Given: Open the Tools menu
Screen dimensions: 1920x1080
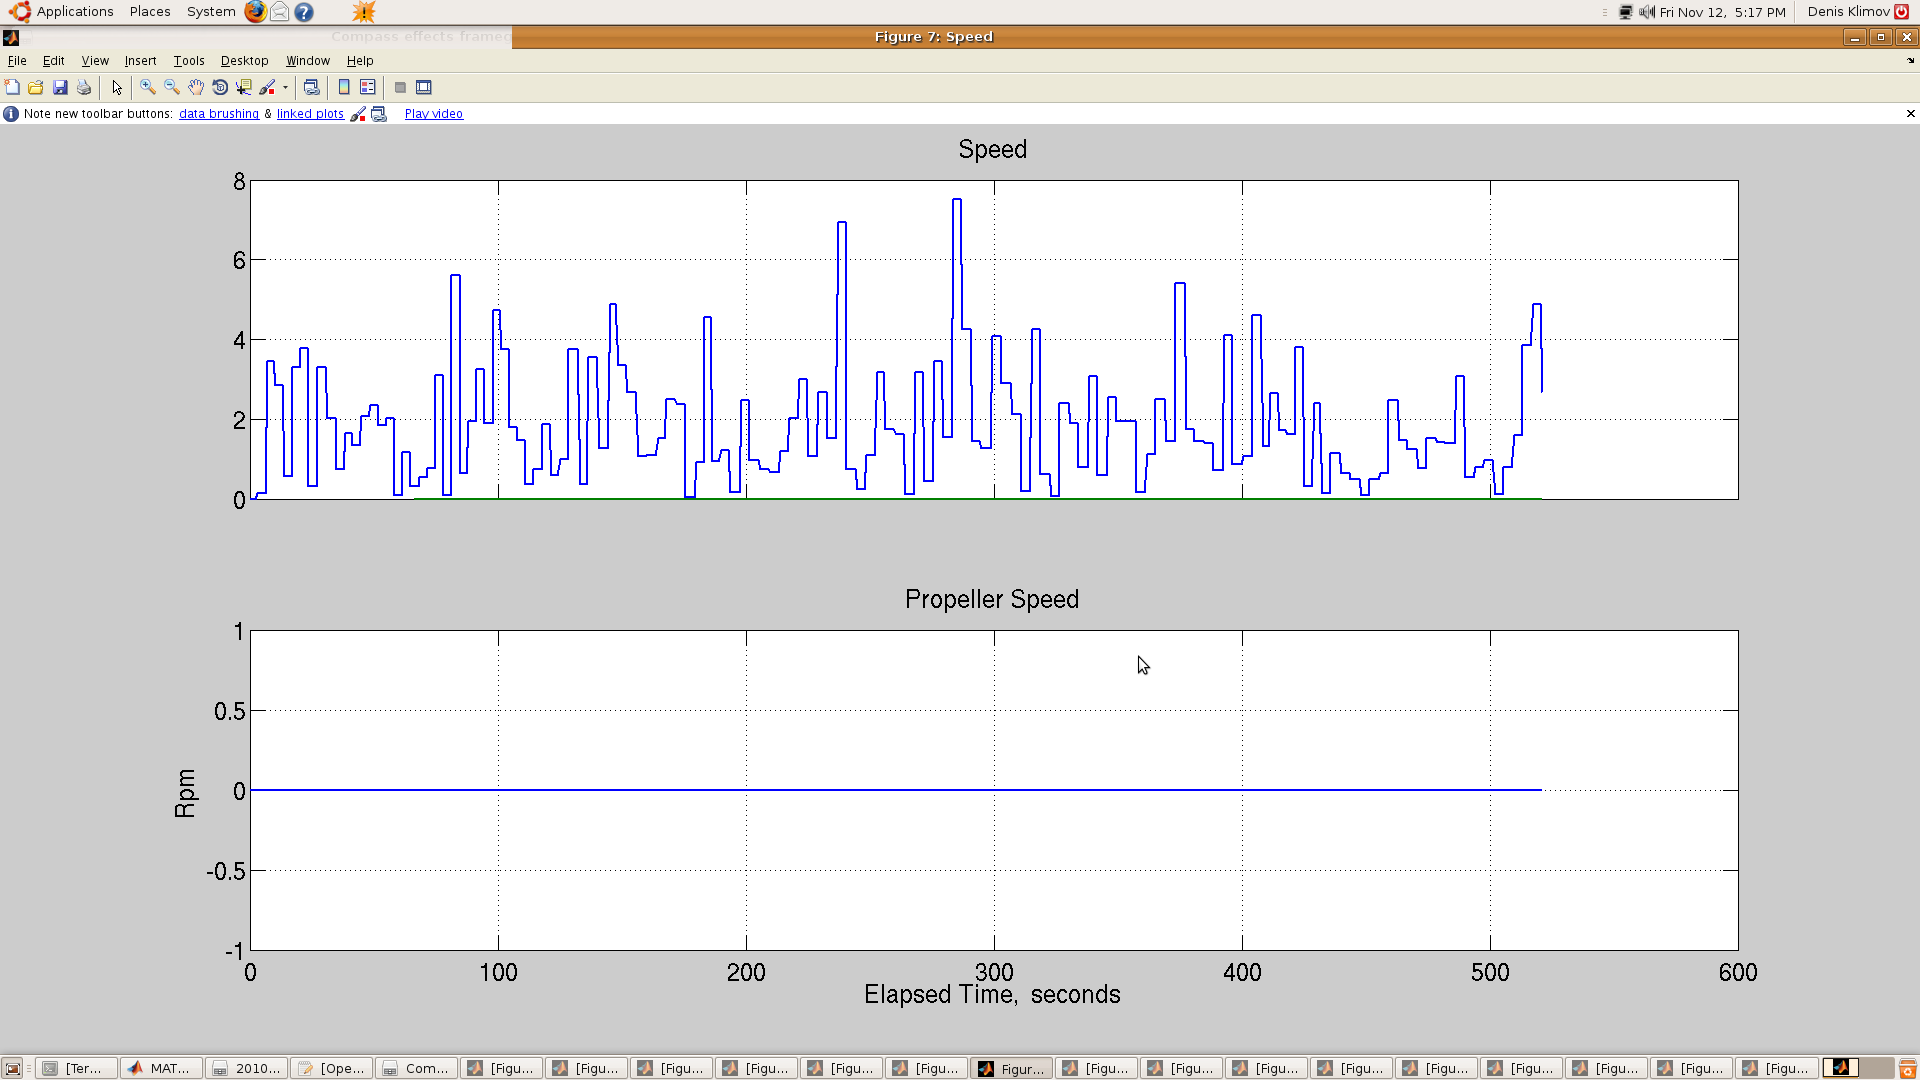Looking at the screenshot, I should [189, 61].
